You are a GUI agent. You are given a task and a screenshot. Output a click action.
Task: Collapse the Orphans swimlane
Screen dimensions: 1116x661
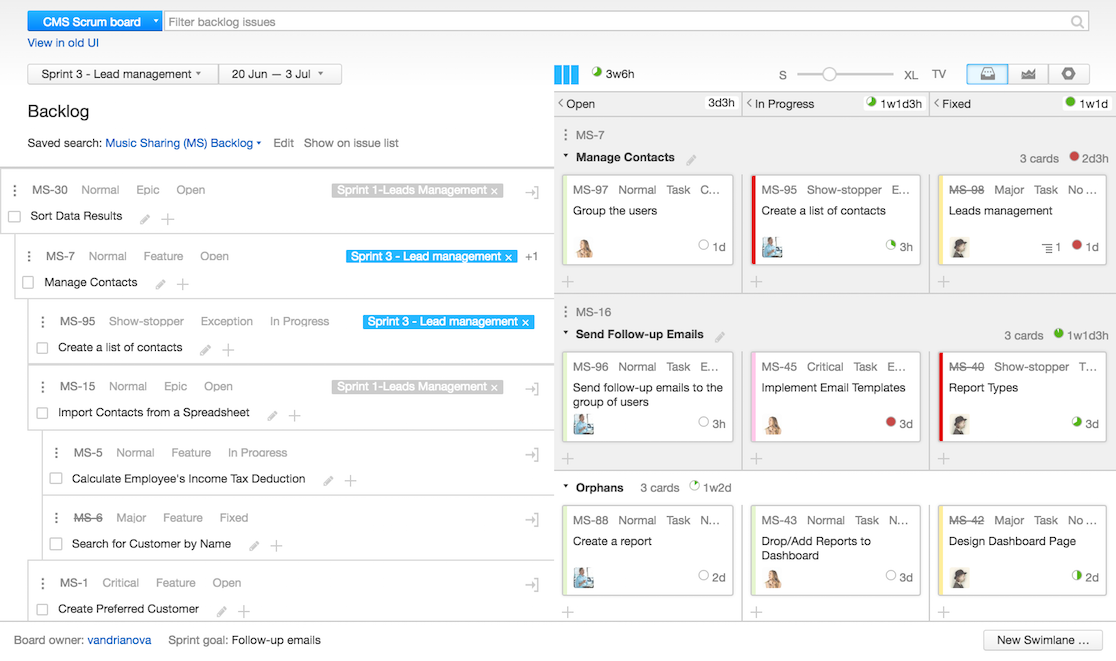click(565, 488)
